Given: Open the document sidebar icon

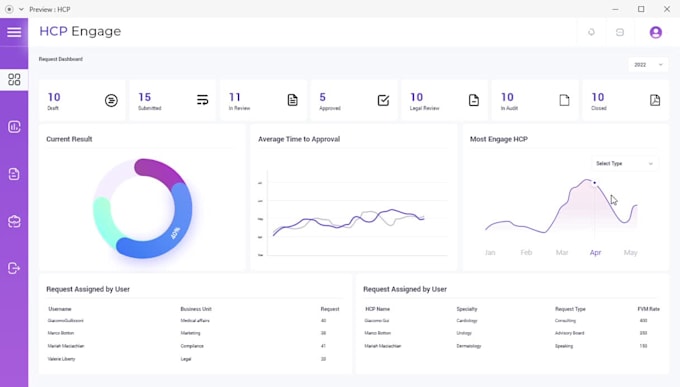Looking at the screenshot, I should point(14,174).
